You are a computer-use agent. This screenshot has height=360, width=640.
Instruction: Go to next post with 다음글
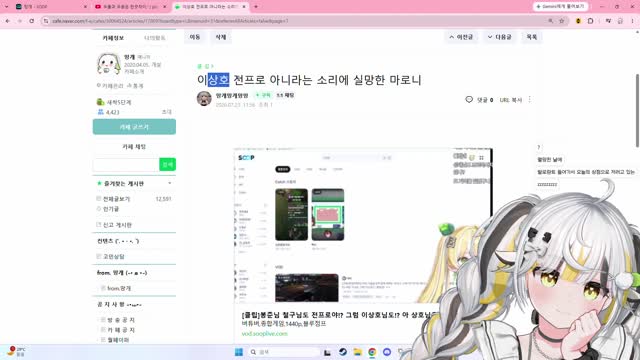(x=499, y=37)
